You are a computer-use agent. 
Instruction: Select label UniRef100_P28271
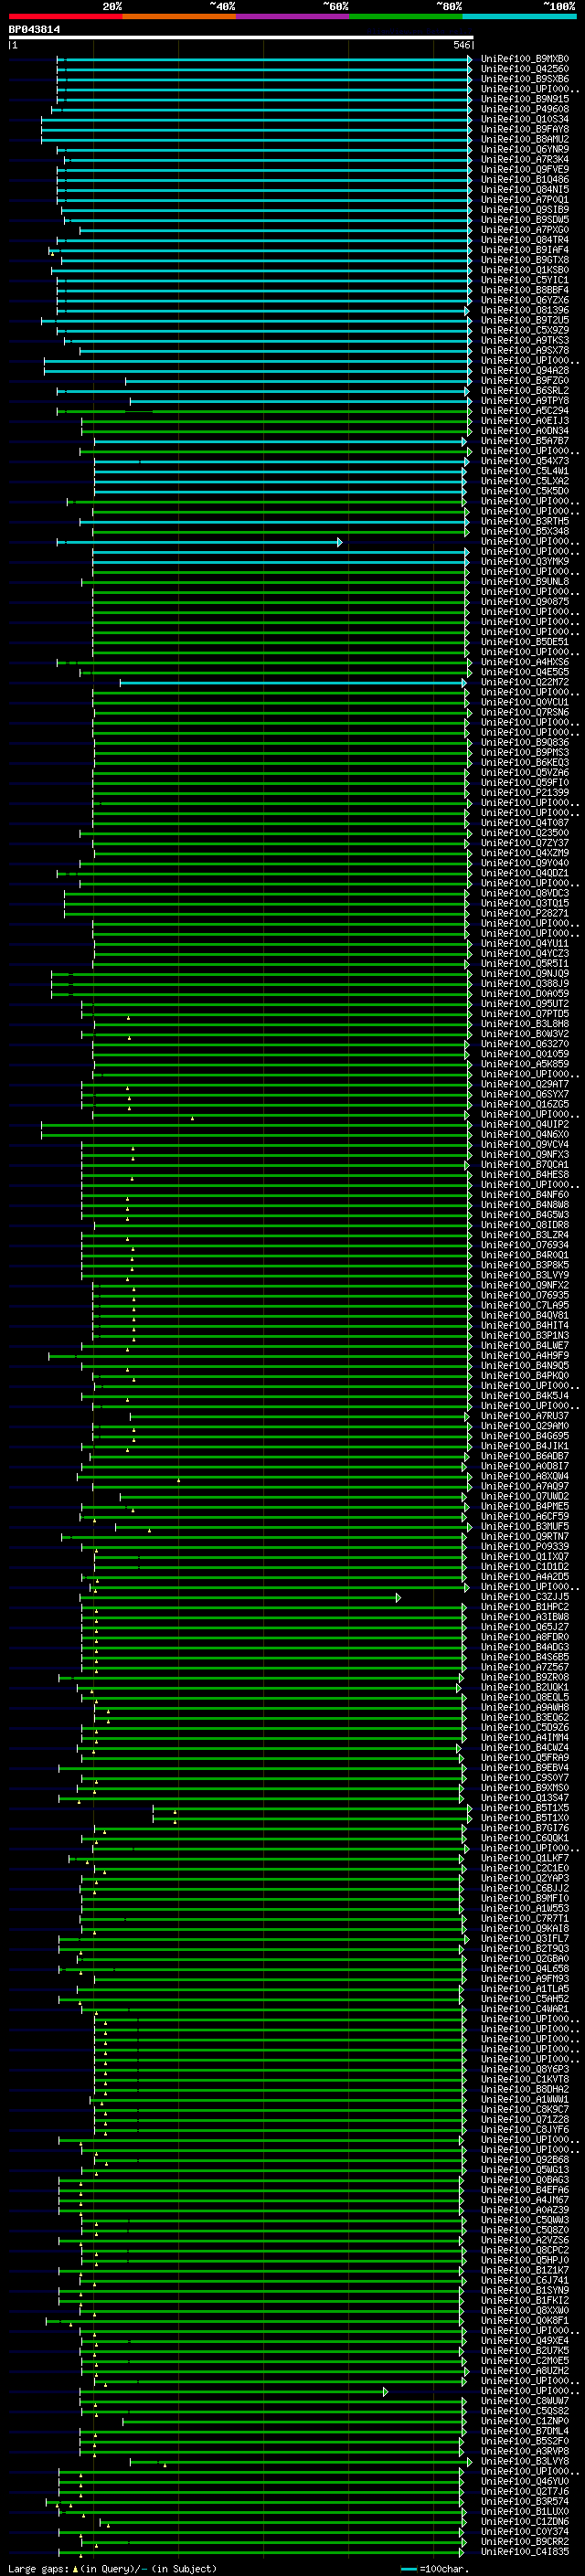(x=525, y=913)
